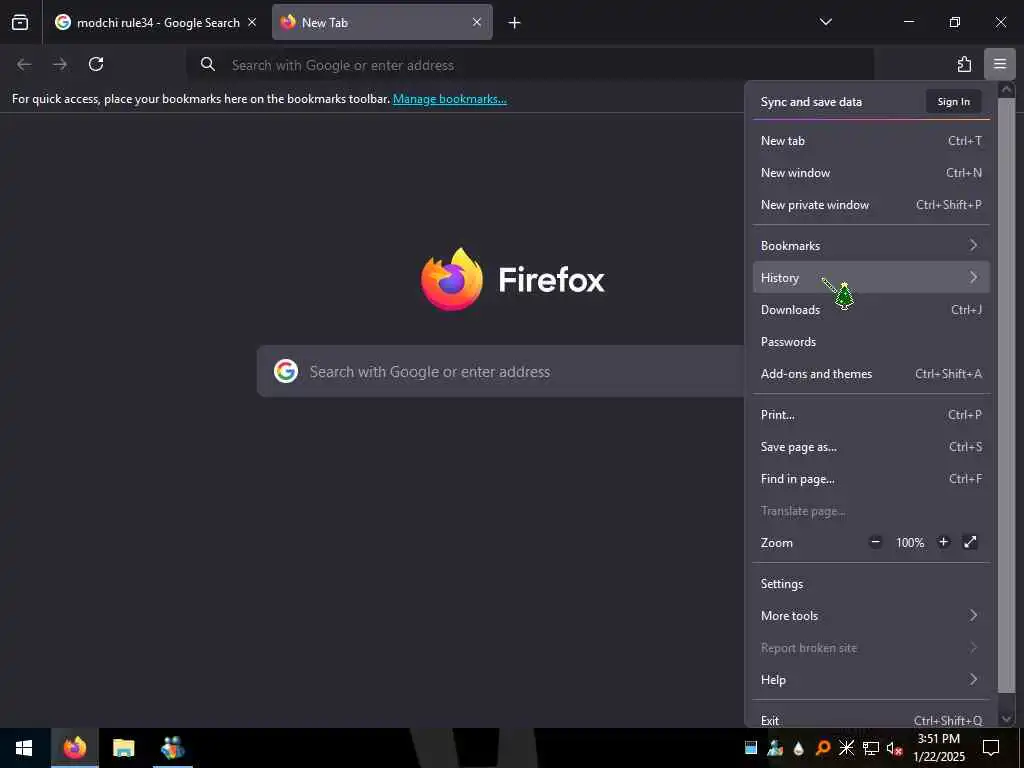Open the Firefox View icon

[x=20, y=23]
